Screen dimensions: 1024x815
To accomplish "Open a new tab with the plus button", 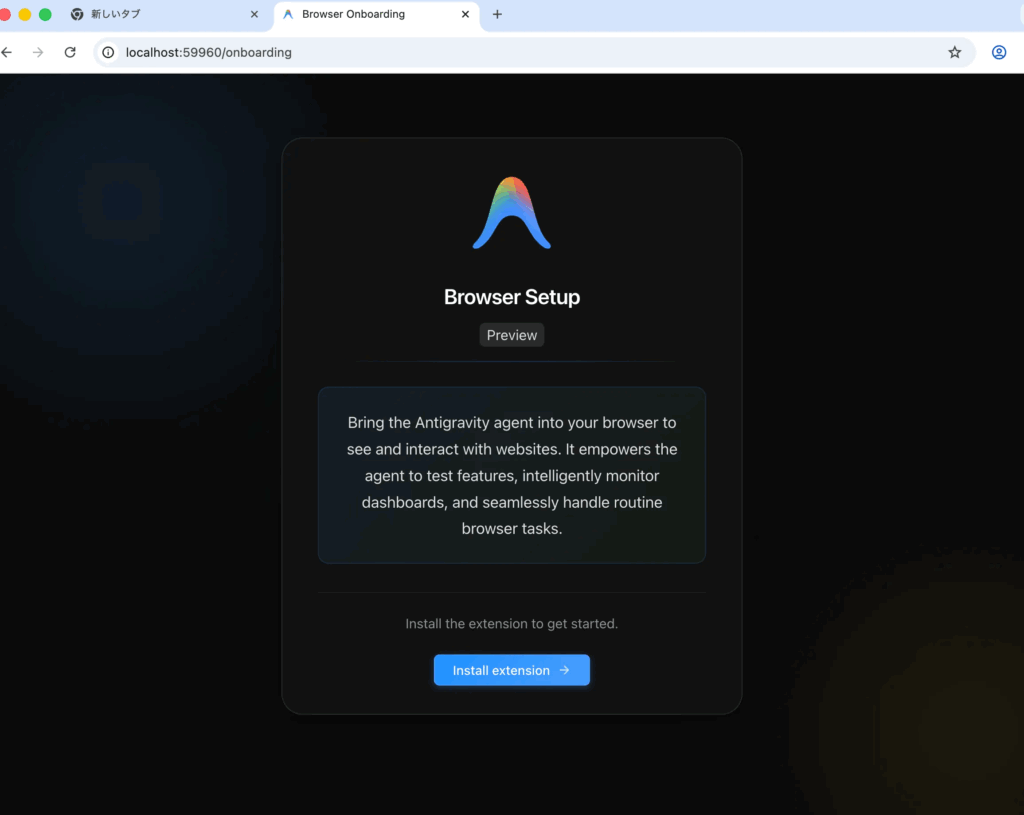I will (497, 14).
